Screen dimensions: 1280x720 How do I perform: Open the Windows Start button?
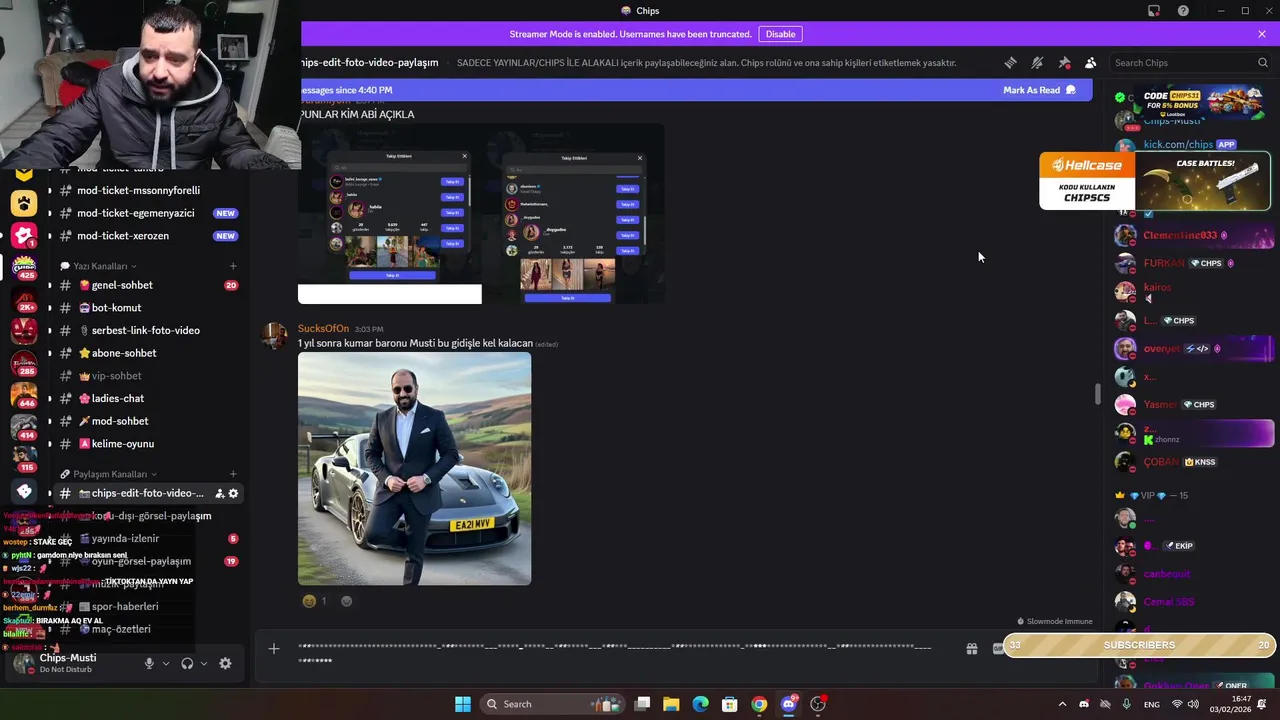(463, 704)
